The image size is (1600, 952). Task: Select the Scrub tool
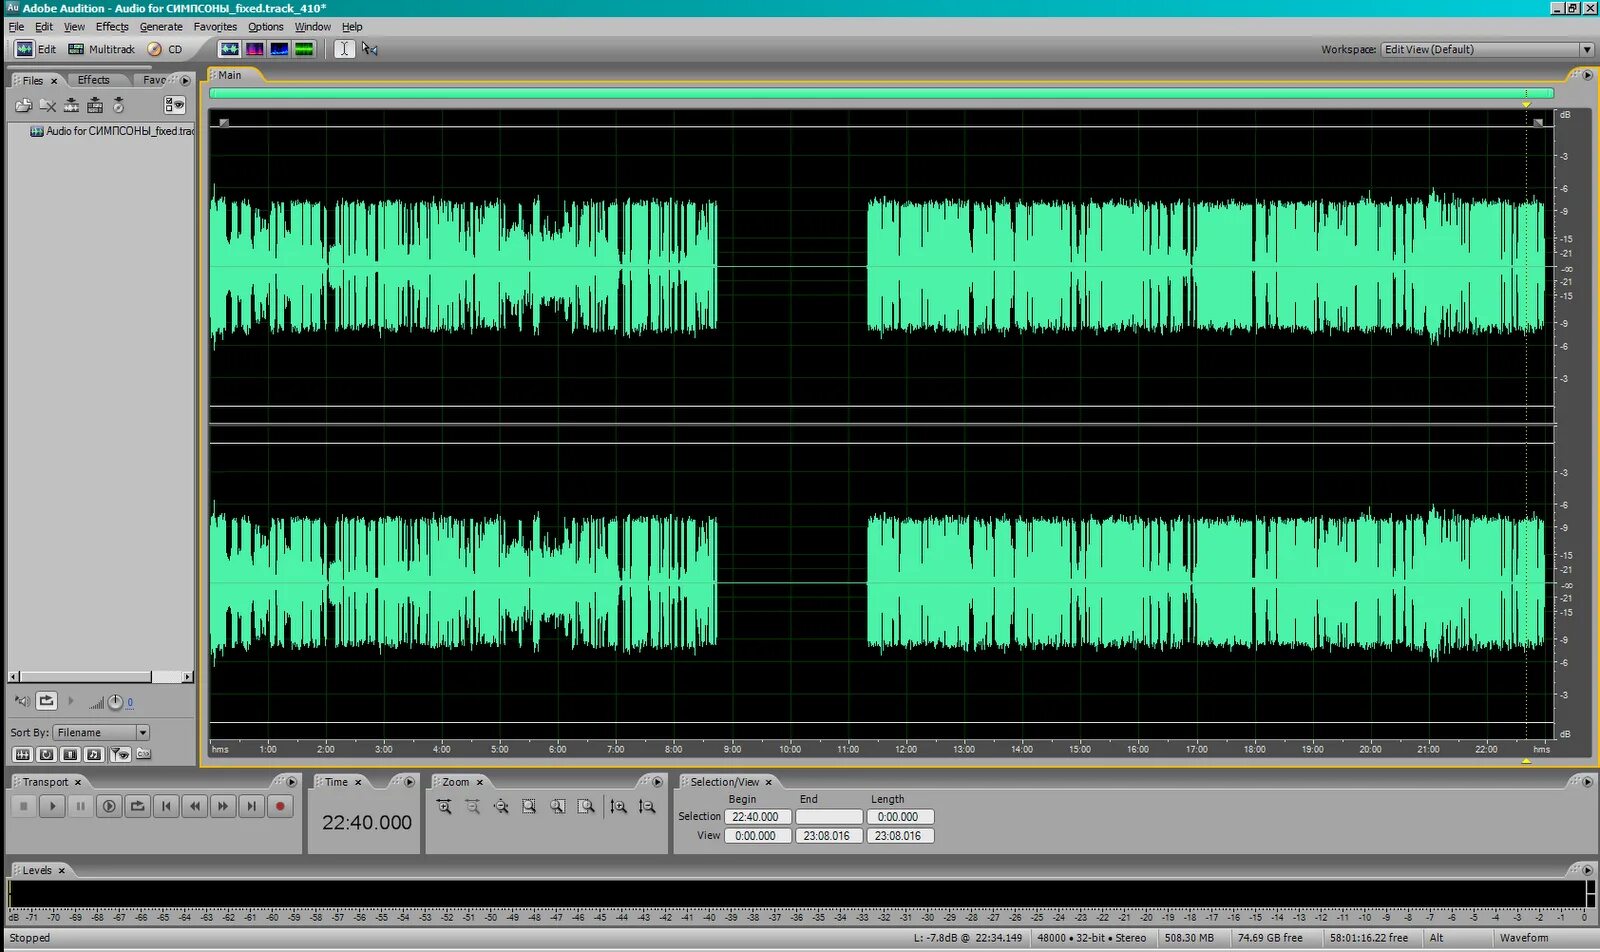pyautogui.click(x=370, y=49)
